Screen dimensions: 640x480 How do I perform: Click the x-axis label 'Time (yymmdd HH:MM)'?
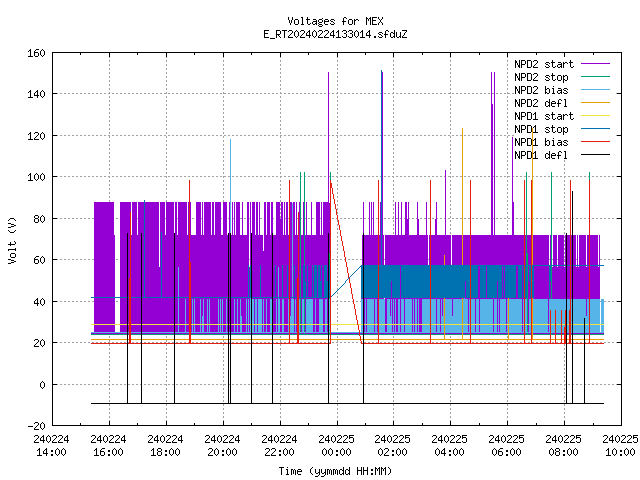coord(335,471)
